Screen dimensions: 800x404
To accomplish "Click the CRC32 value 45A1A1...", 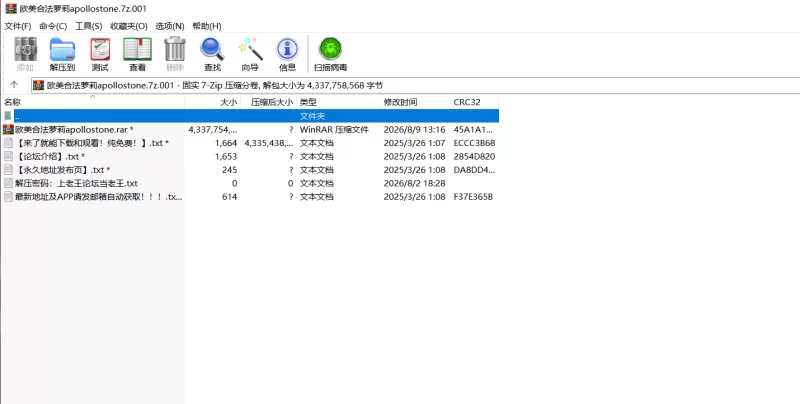I will tap(473, 130).
